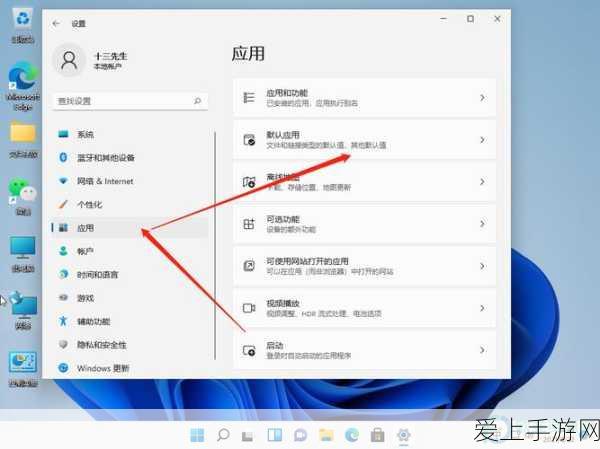Image resolution: width=600 pixels, height=449 pixels.
Task: Click the 默认应用 icon with checkmark
Action: pos(249,140)
